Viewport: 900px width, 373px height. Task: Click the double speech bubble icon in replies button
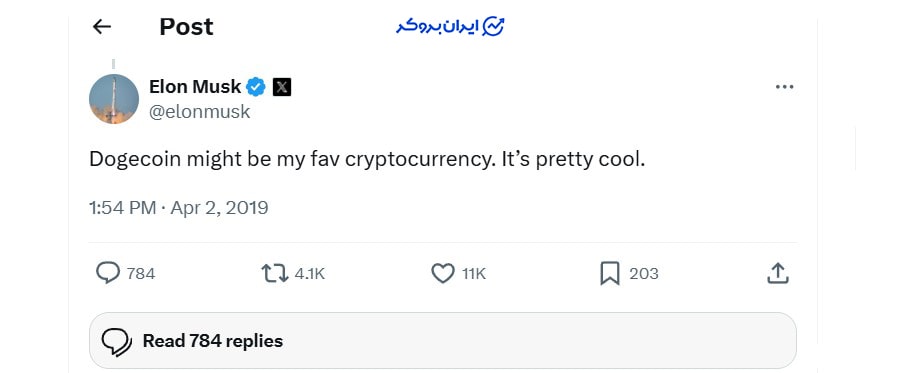117,342
